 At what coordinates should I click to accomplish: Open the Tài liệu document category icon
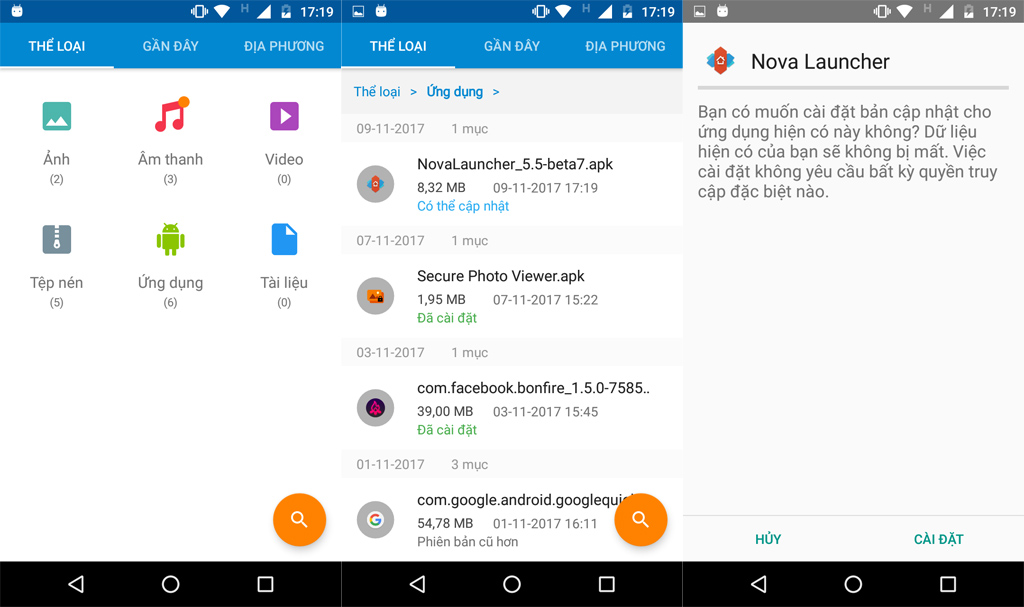point(284,239)
